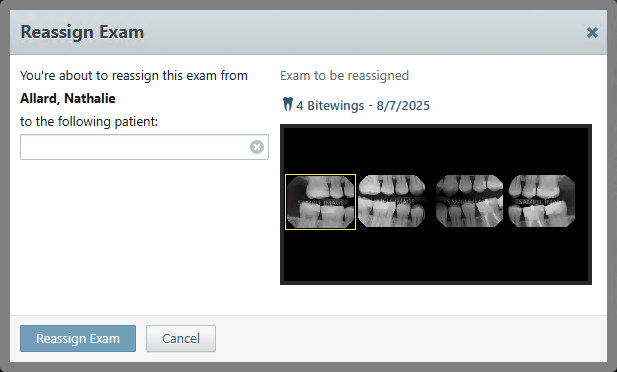The height and width of the screenshot is (372, 617).
Task: Click the black preview area above thumbnails
Action: (436, 150)
